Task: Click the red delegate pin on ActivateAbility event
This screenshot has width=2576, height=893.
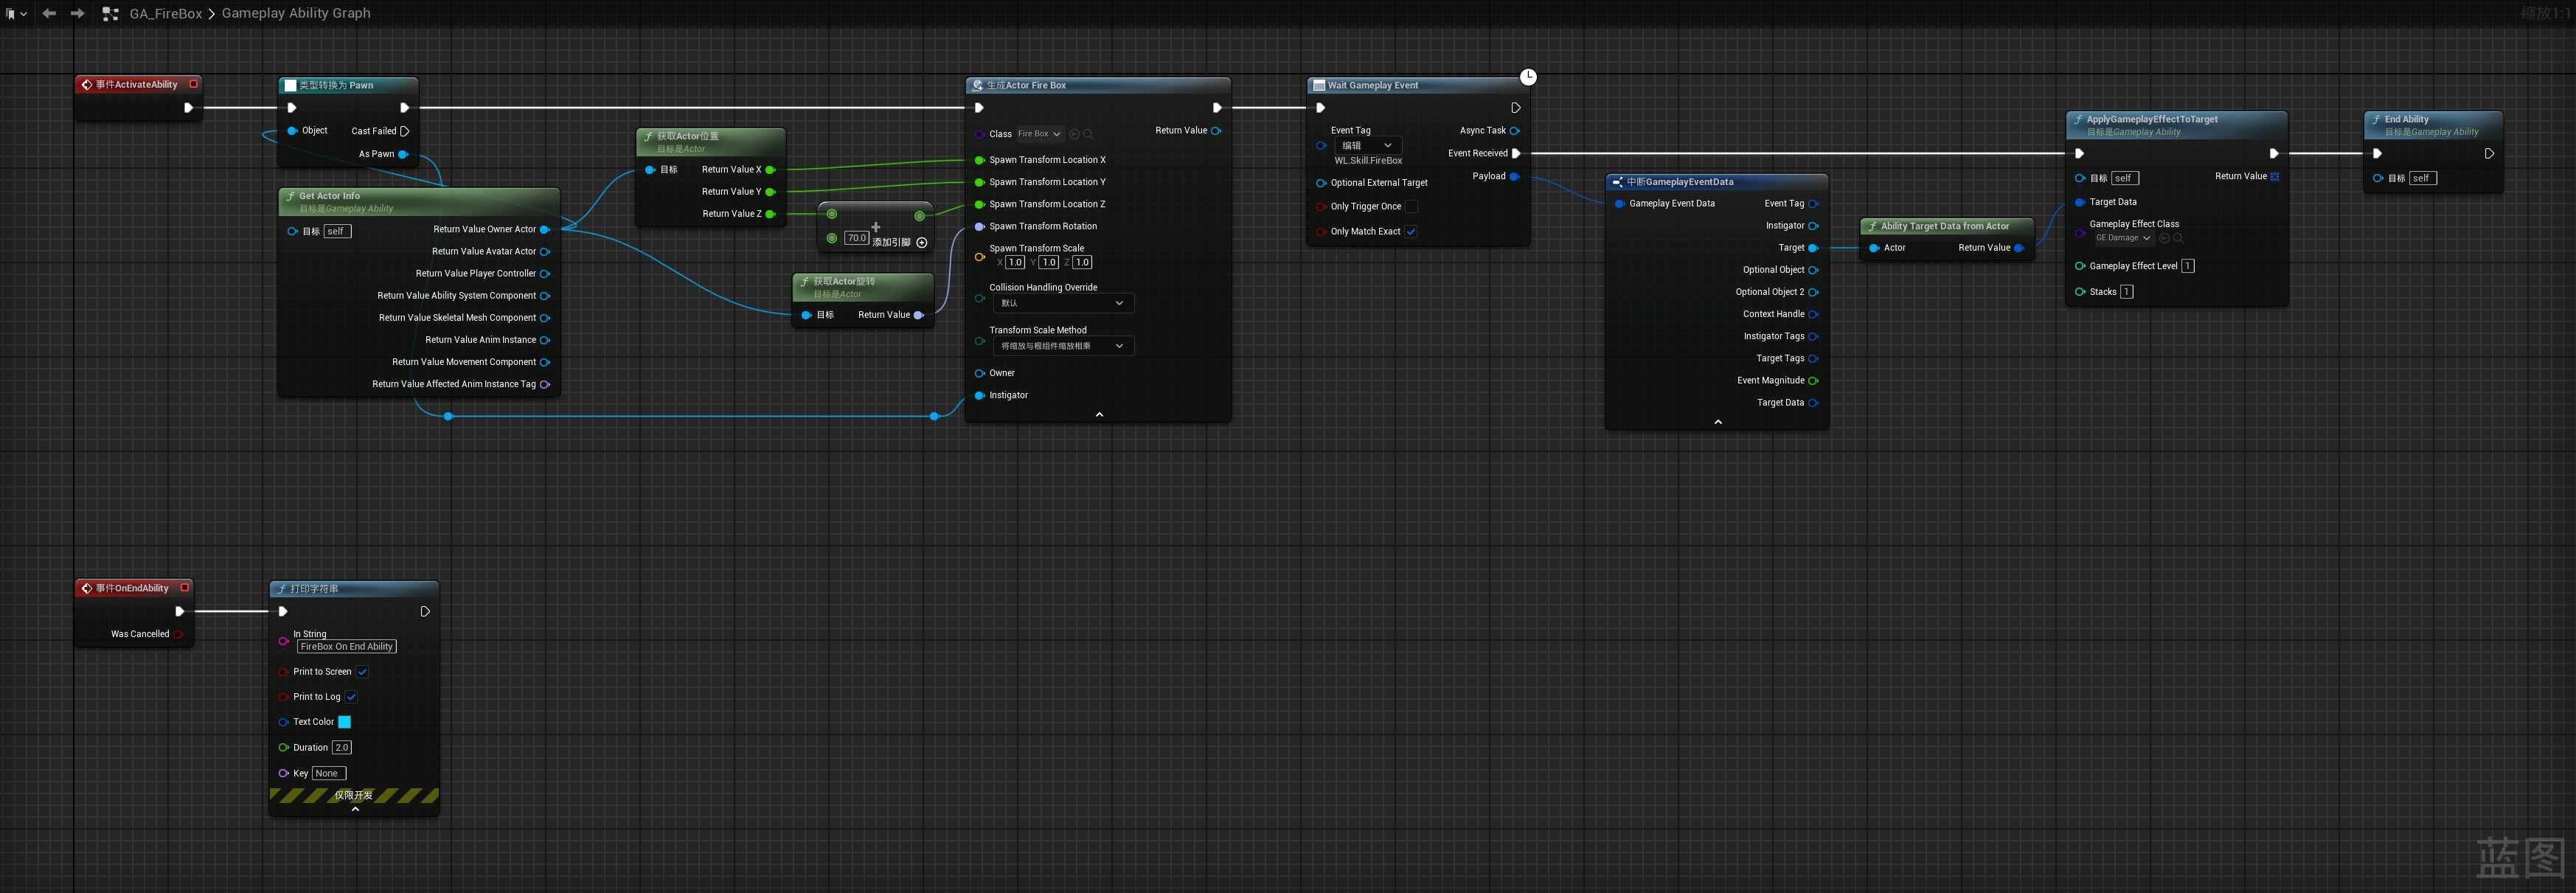Action: [x=194, y=84]
